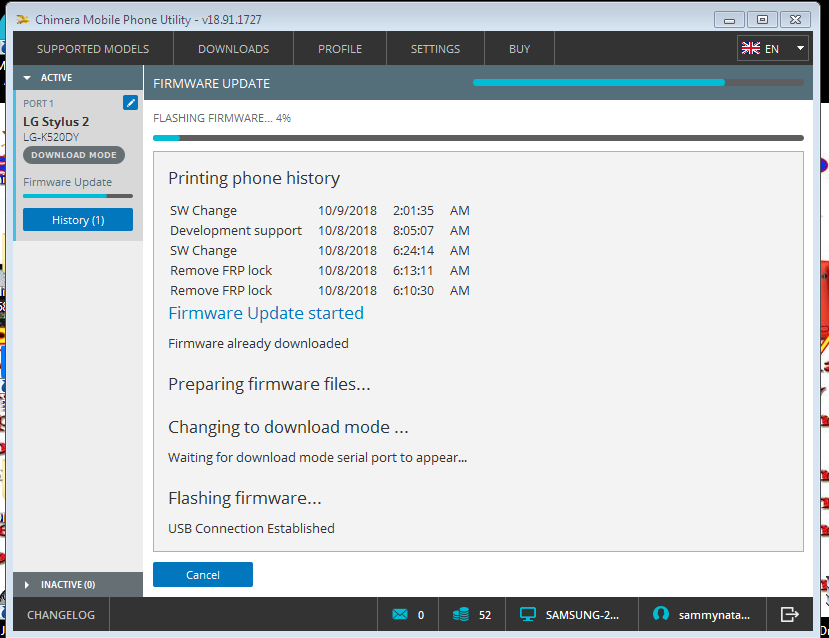Click the 'USB Connection Established' log line
829x638 pixels.
(x=251, y=529)
